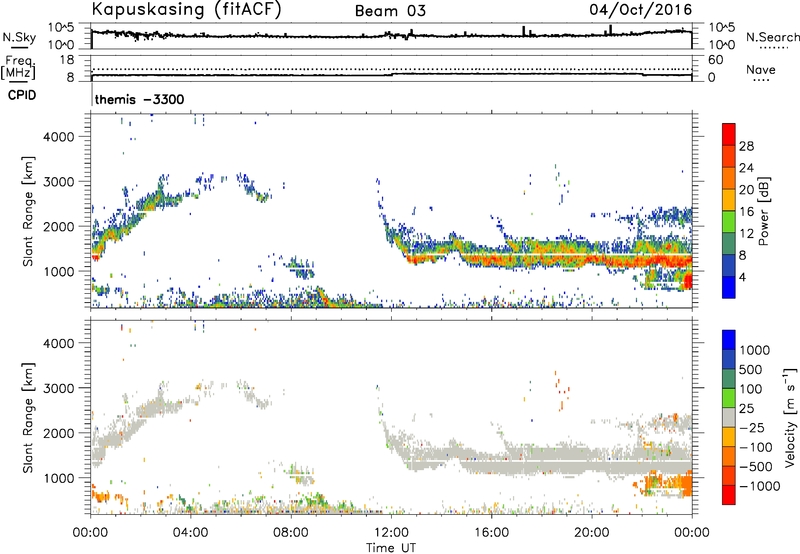The image size is (800, 554).
Task: Click the "4000" tick on power panel axis
Action: click(x=59, y=137)
